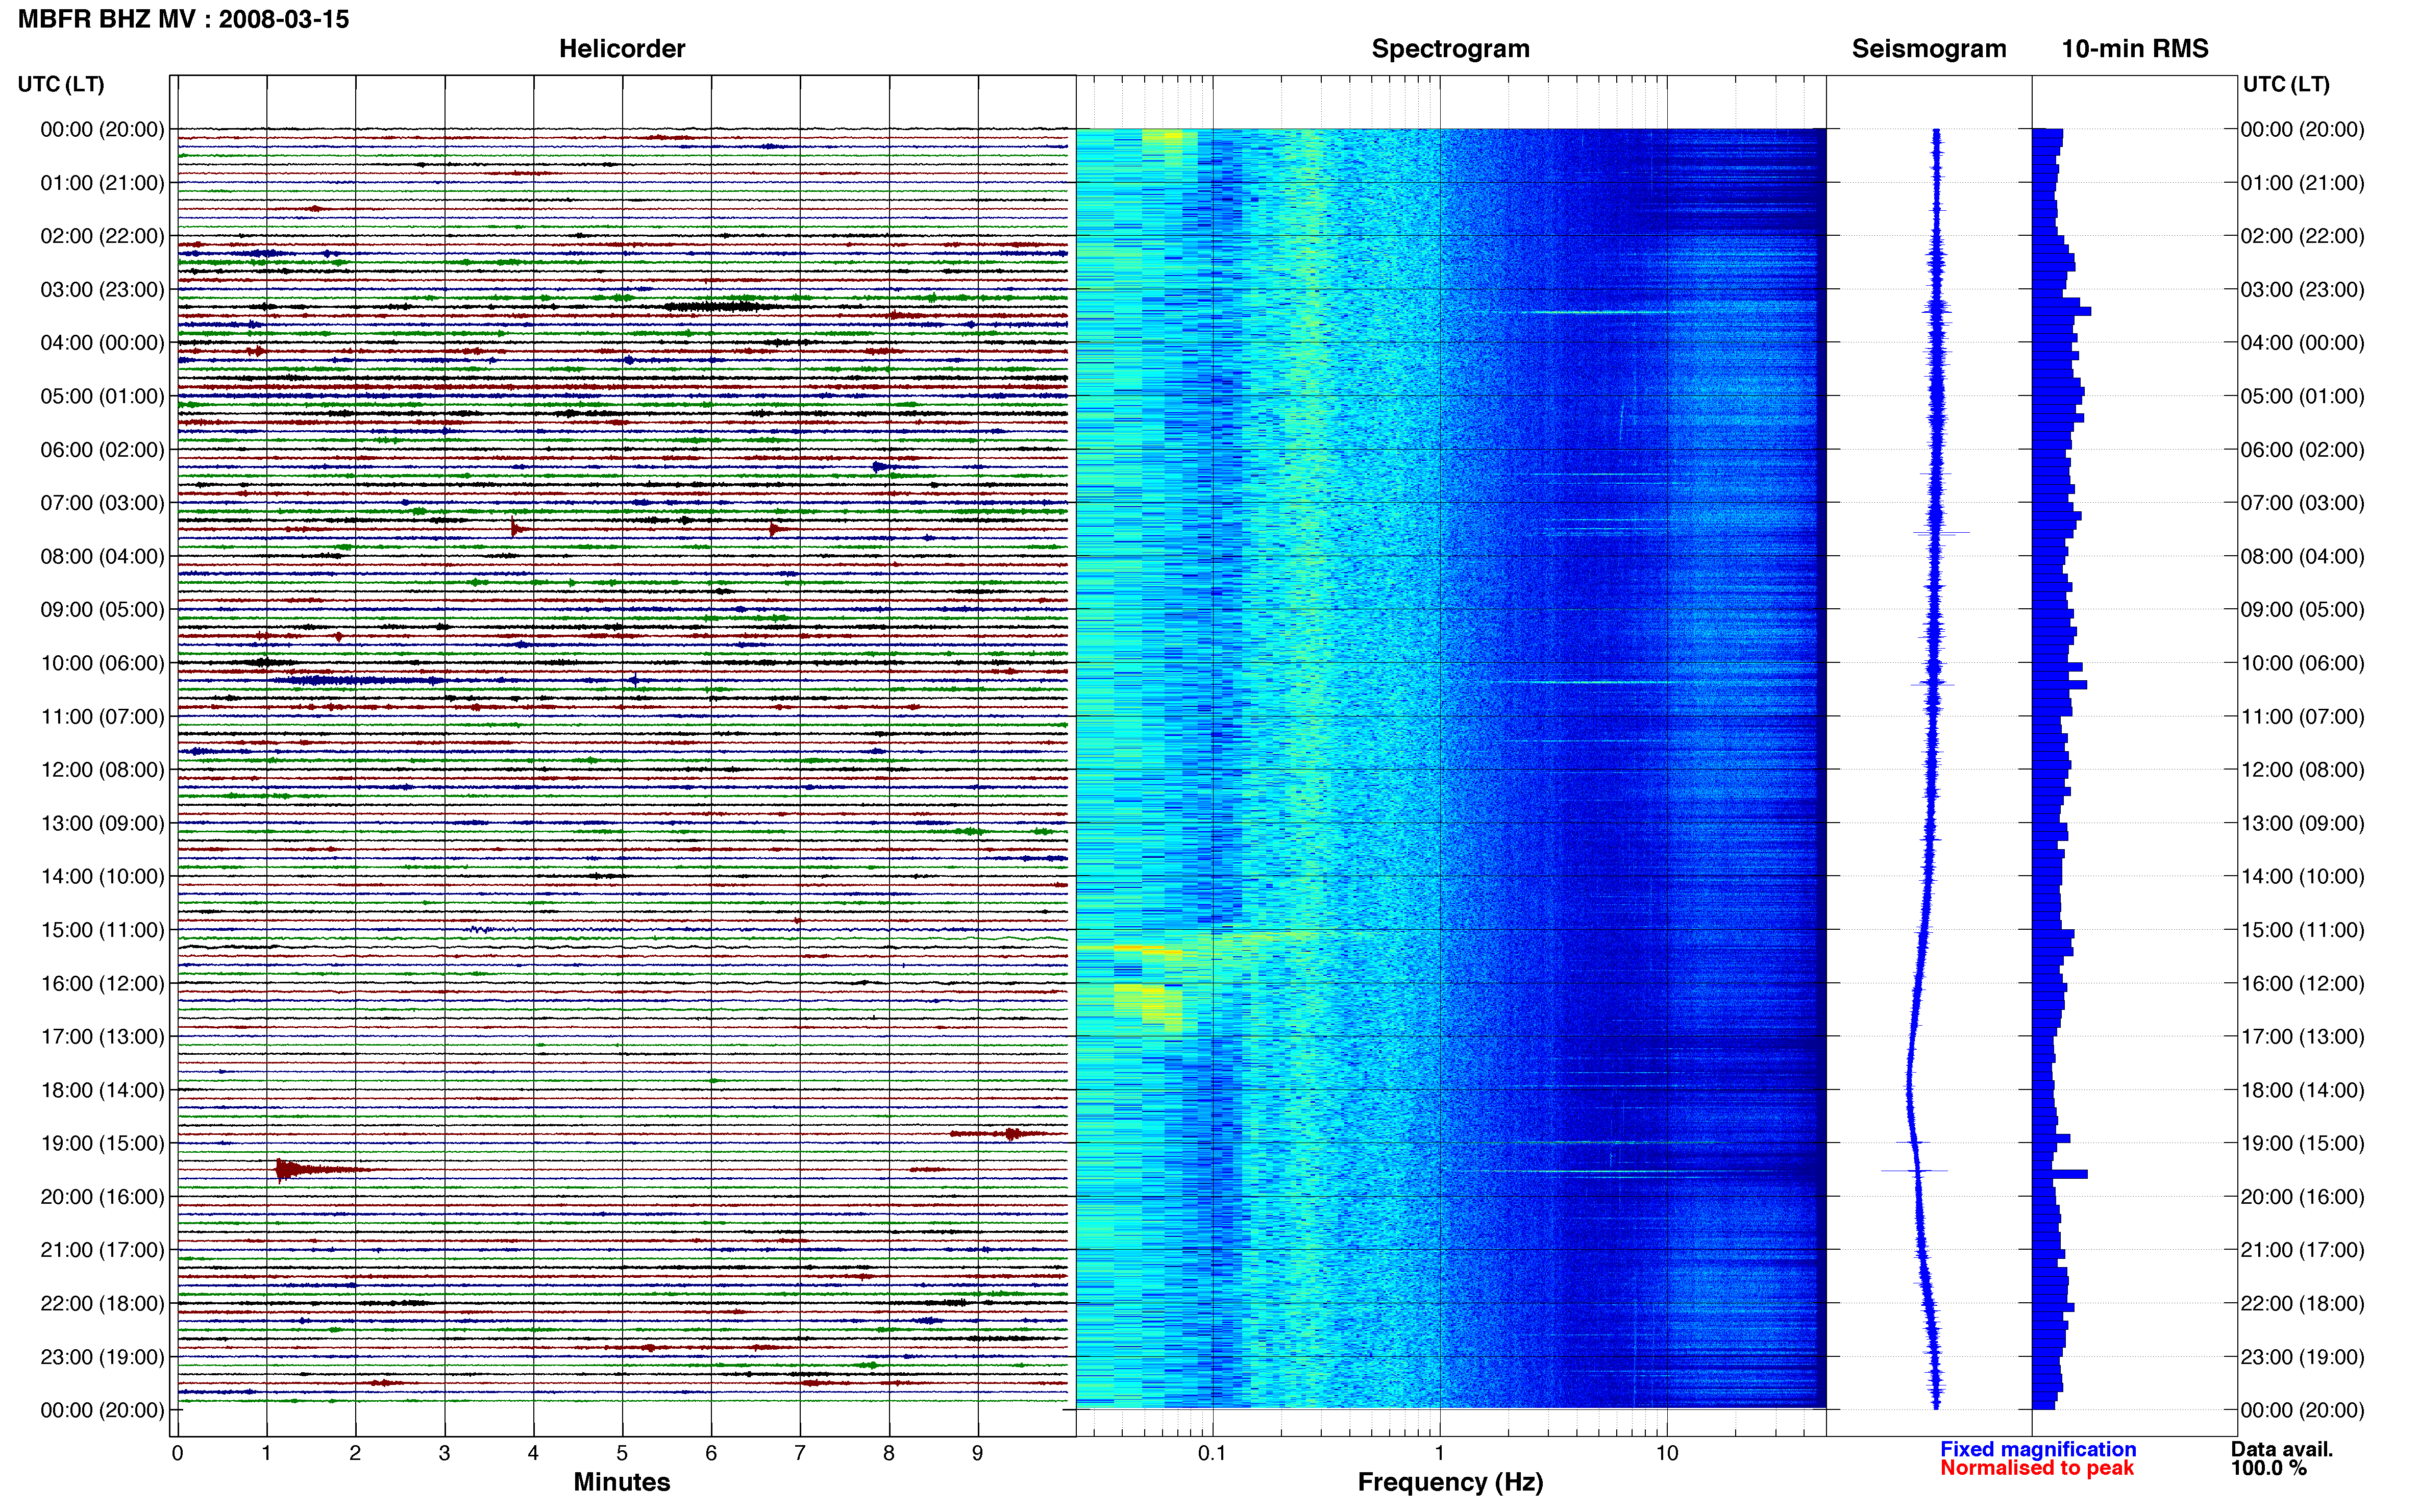Select the Data avail. label
2419x1512 pixels.
click(x=2282, y=1449)
